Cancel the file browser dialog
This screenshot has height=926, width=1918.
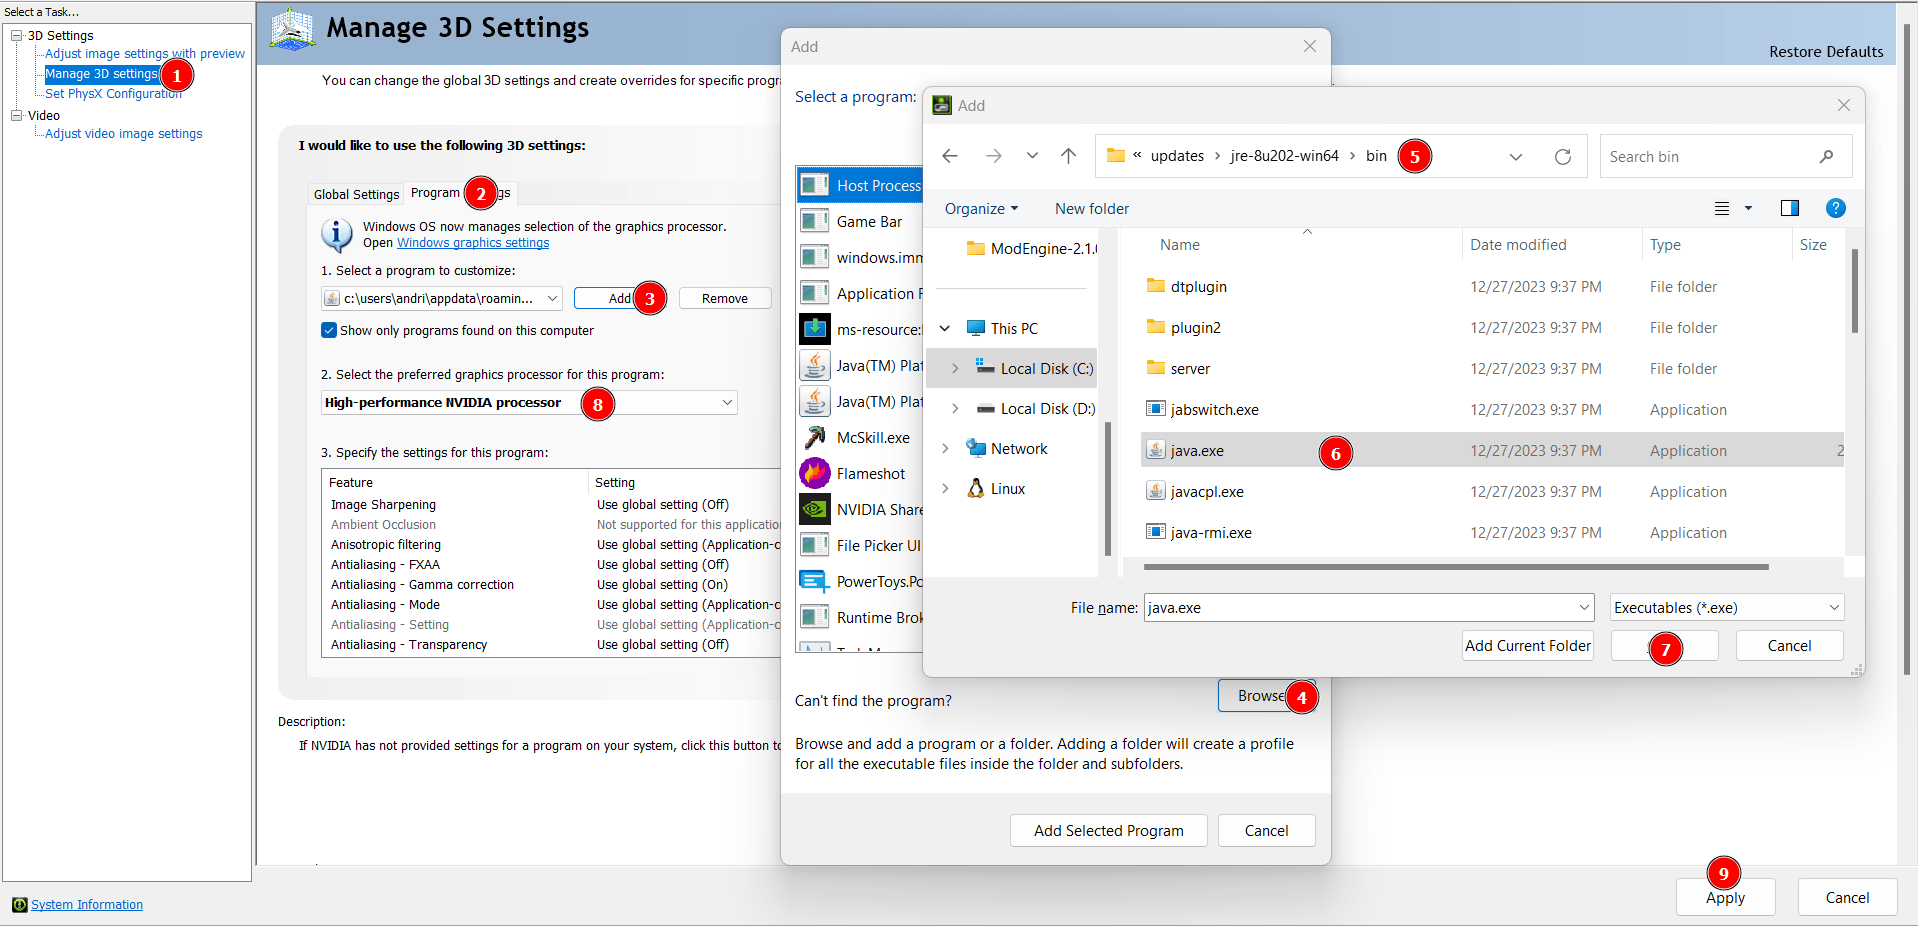1789,646
